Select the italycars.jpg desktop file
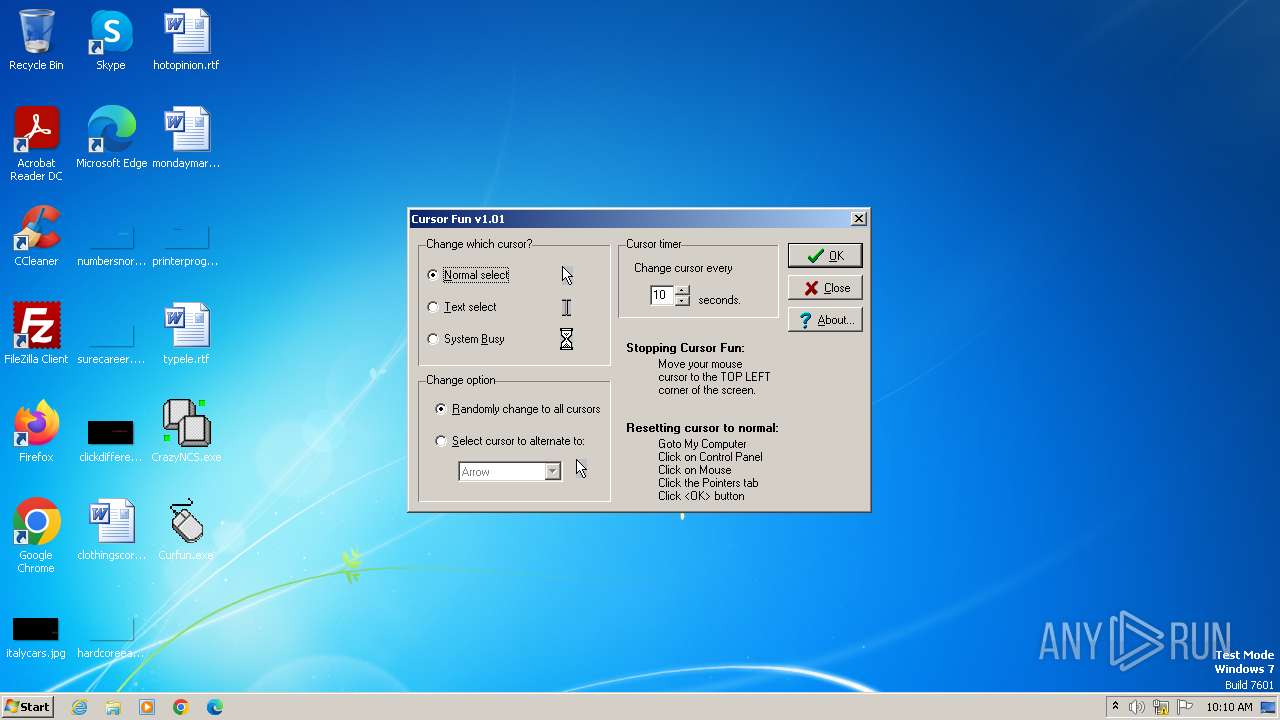This screenshot has width=1280, height=720. point(36,637)
